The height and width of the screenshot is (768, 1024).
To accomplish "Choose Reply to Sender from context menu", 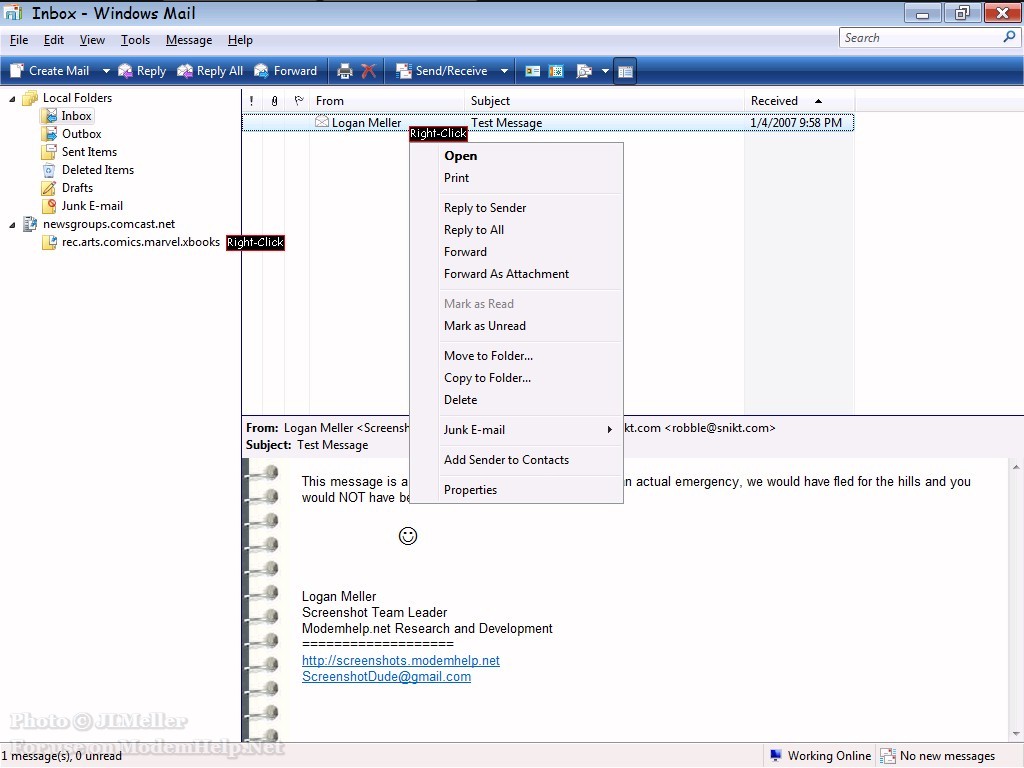I will (516, 208).
